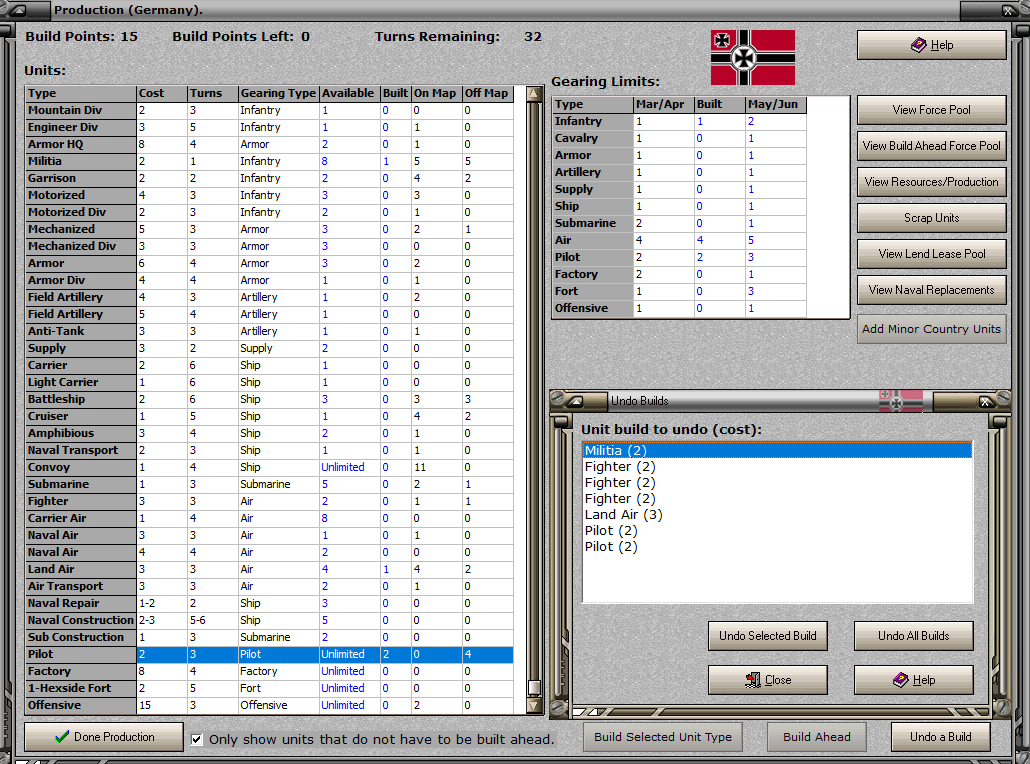Click Gearing Type column header
1030x764 pixels.
tap(278, 93)
